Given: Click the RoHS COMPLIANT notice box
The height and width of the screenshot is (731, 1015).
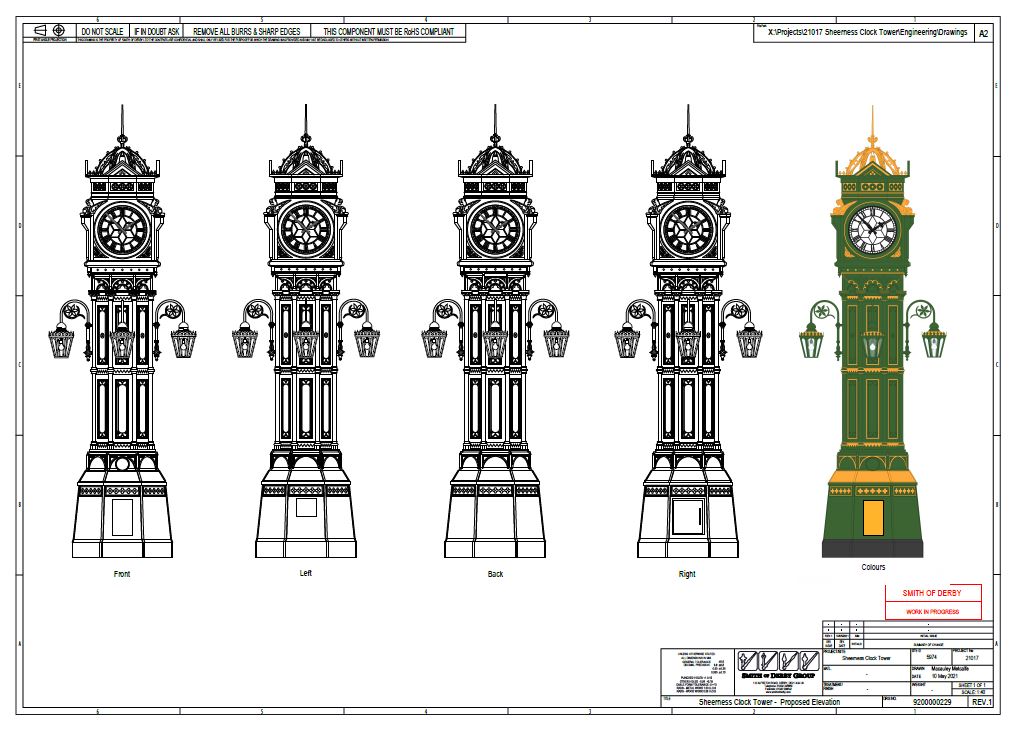Looking at the screenshot, I should (x=388, y=30).
